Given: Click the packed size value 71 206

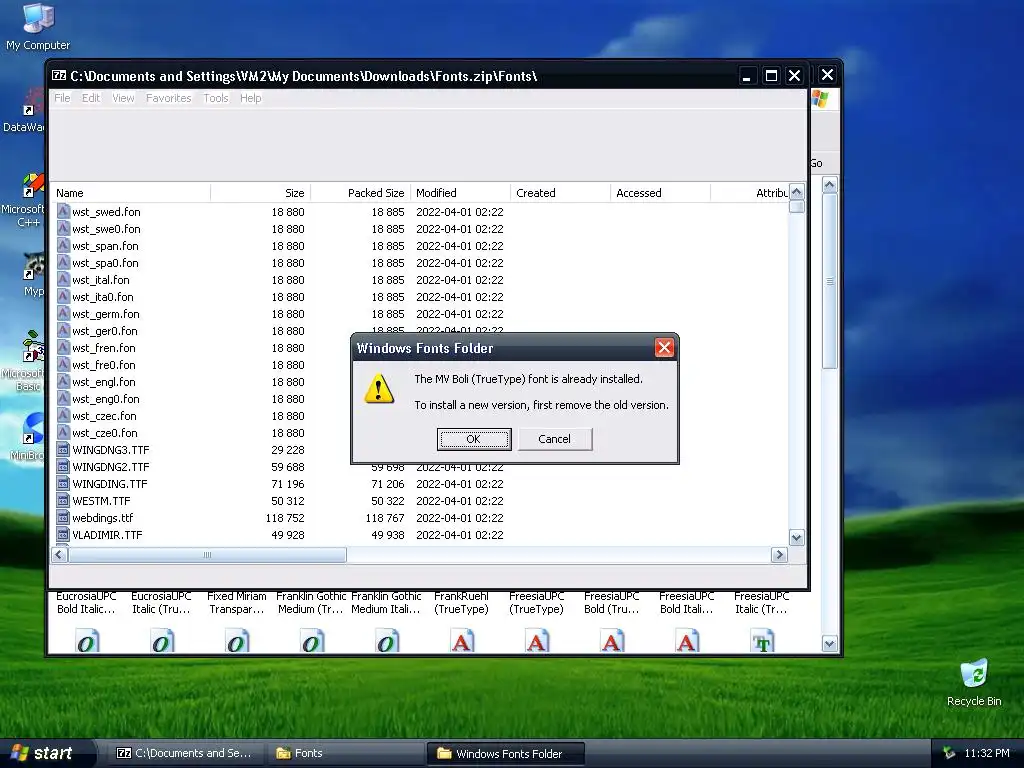Looking at the screenshot, I should (x=388, y=484).
